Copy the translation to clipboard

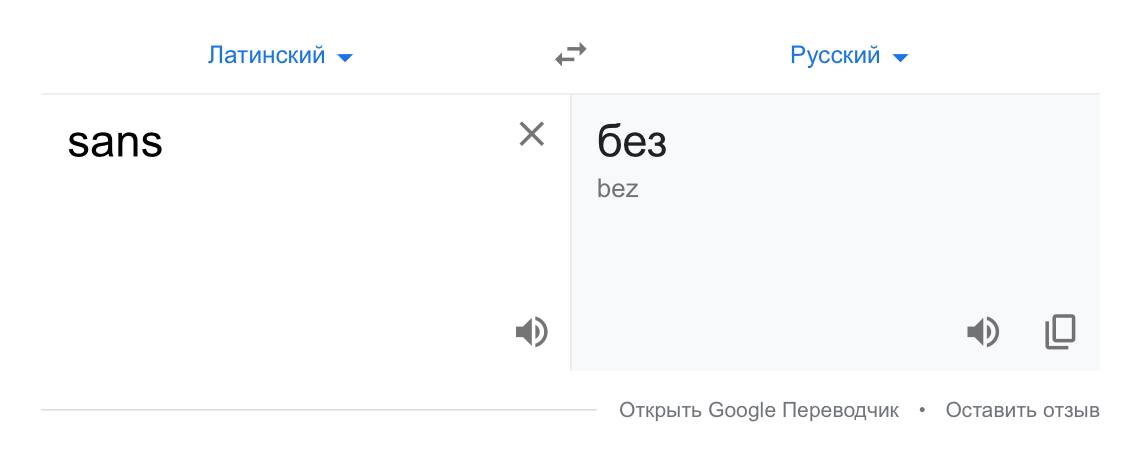(1060, 332)
